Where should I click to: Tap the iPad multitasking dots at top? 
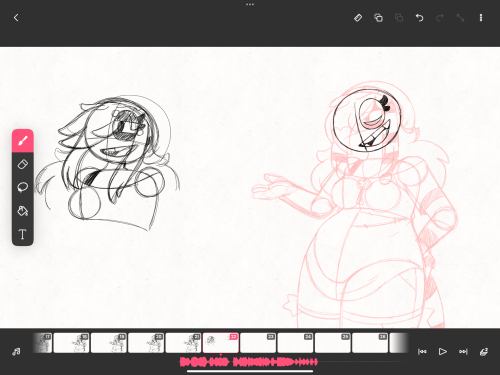[x=250, y=4]
